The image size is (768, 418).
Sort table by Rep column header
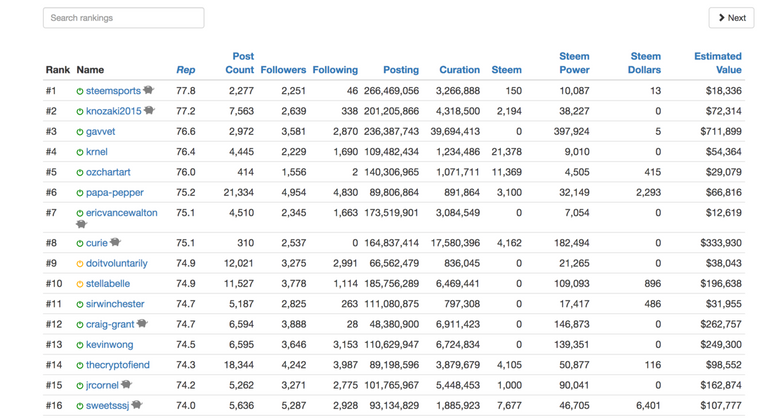tap(185, 70)
